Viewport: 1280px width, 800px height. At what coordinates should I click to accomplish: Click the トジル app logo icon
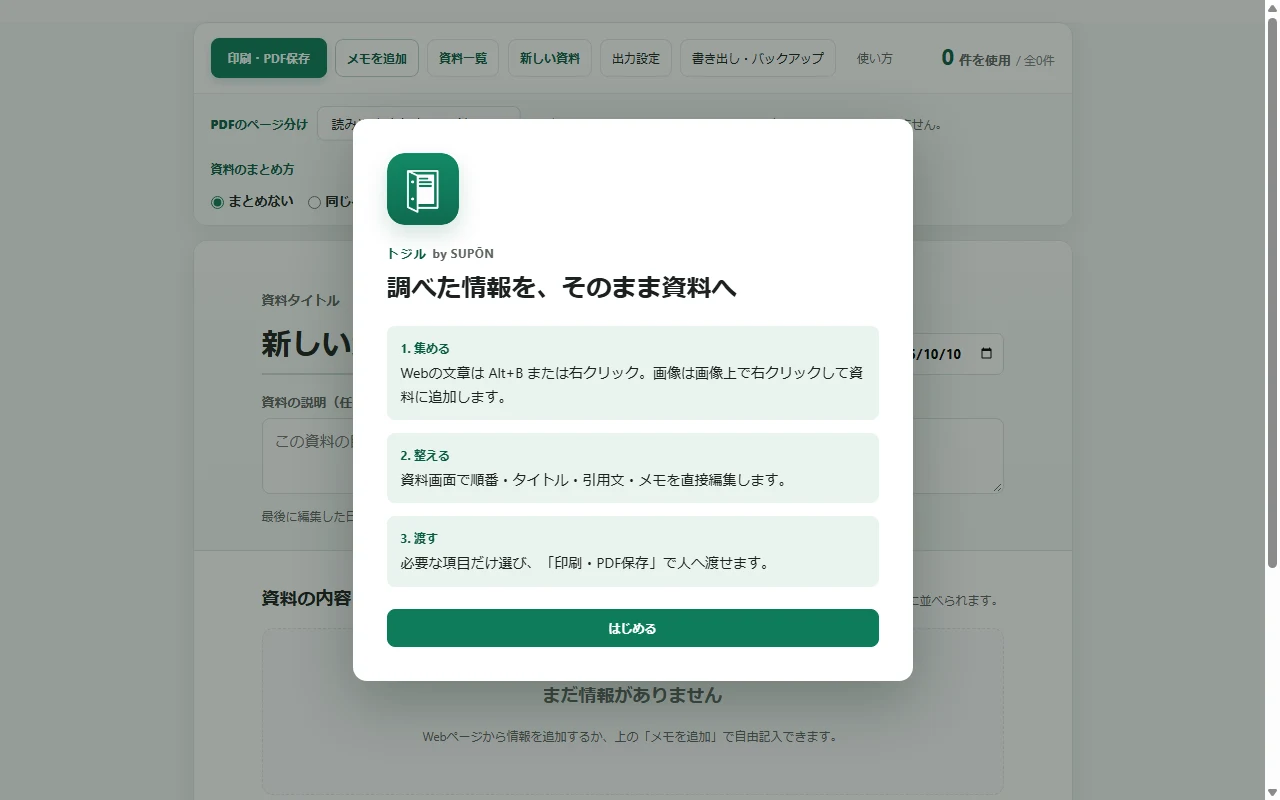[423, 189]
